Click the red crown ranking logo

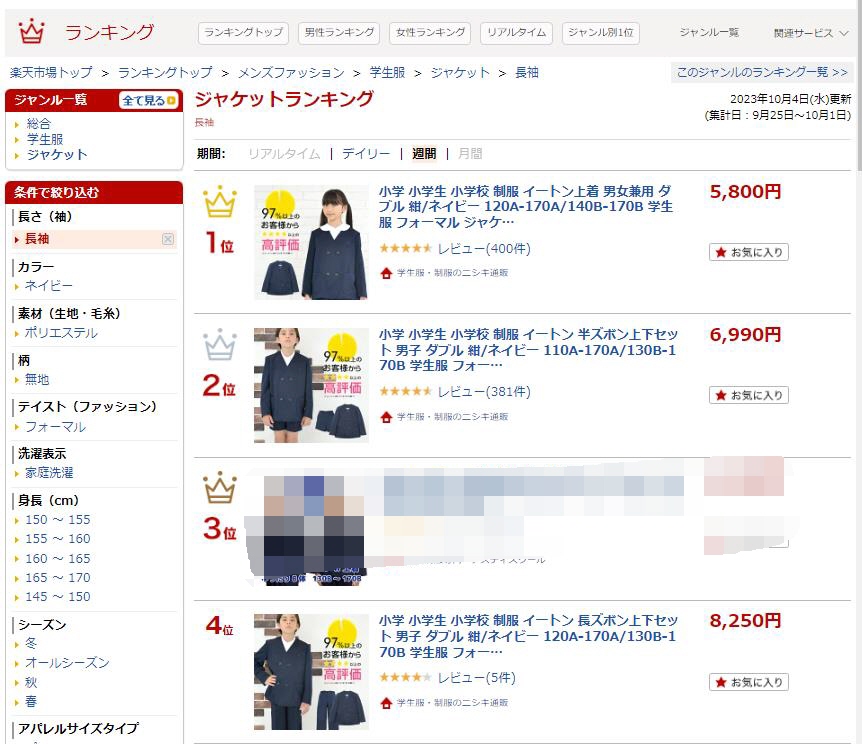point(31,31)
